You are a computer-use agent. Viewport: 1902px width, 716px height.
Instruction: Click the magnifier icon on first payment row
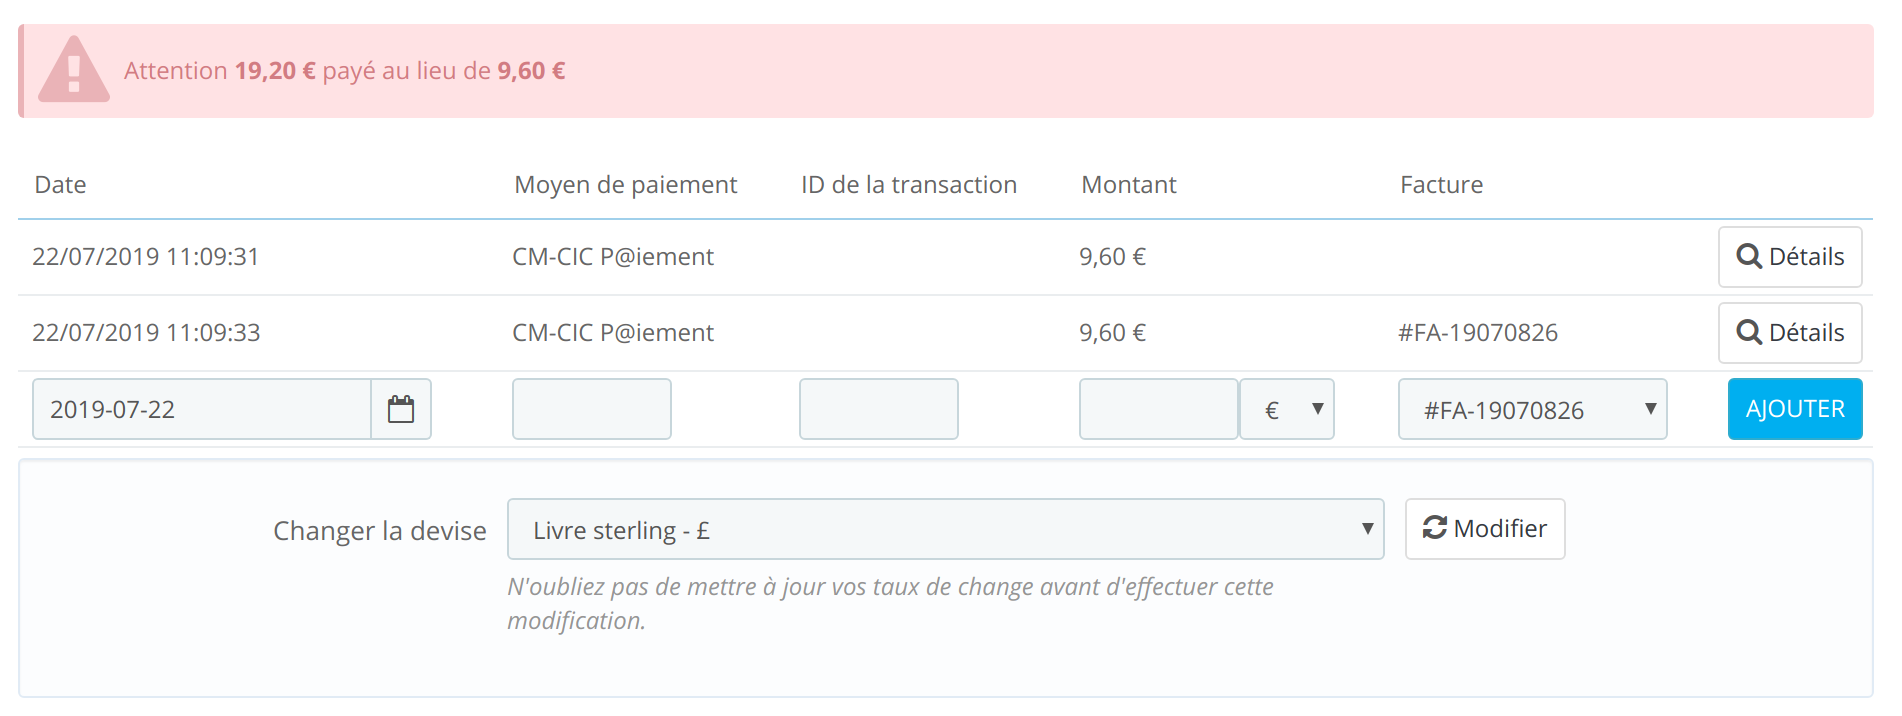pyautogui.click(x=1749, y=257)
